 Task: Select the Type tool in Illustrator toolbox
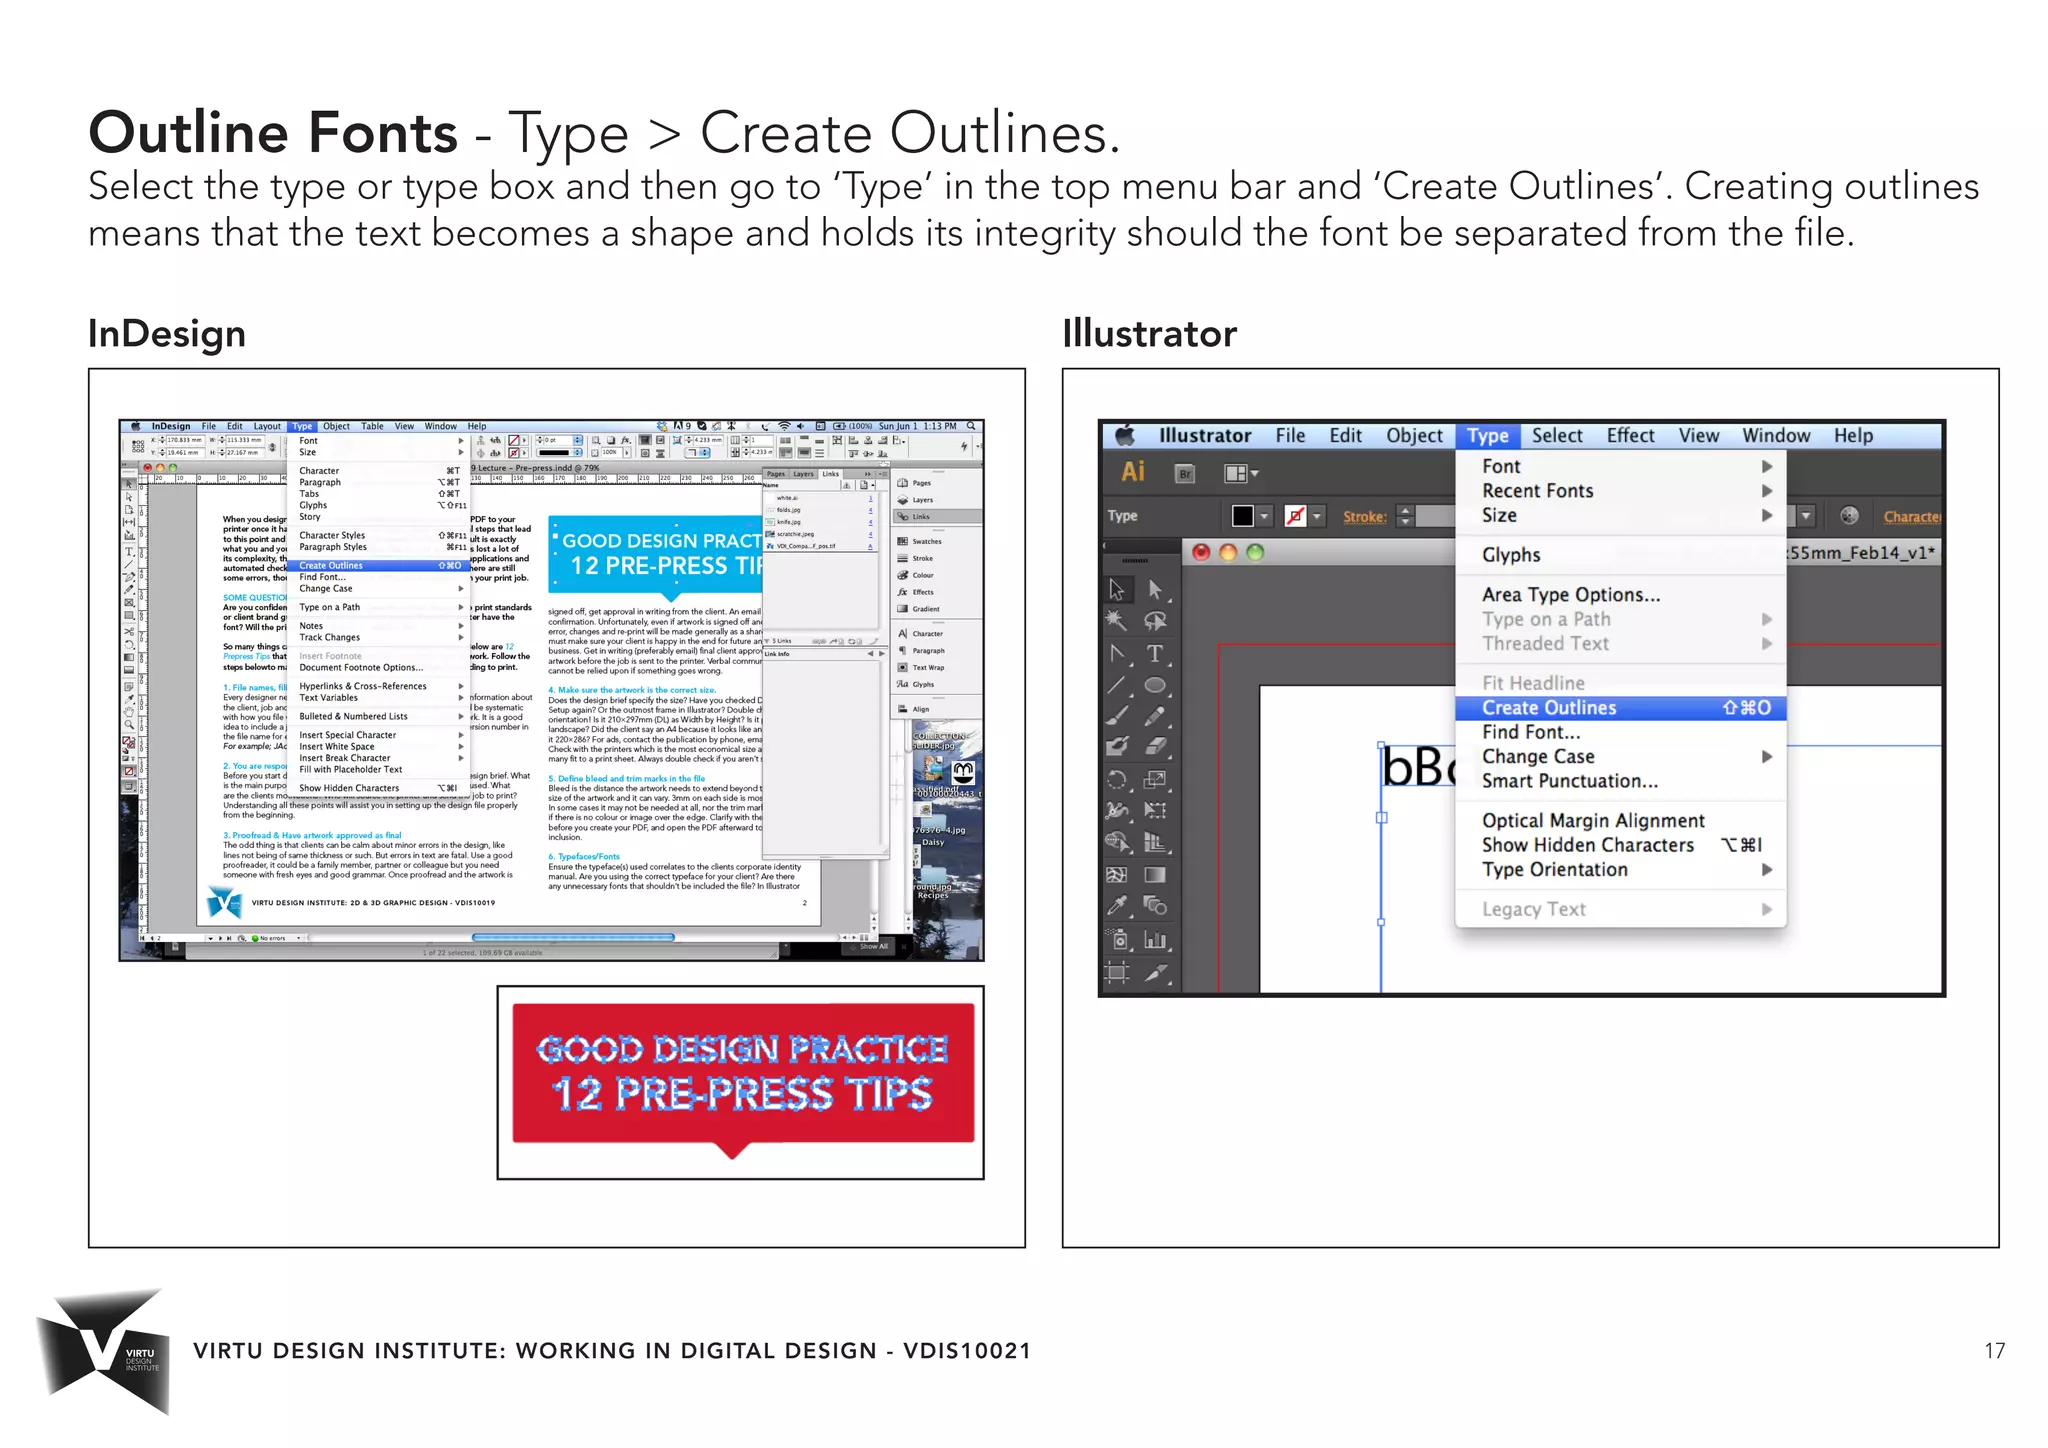(1155, 653)
